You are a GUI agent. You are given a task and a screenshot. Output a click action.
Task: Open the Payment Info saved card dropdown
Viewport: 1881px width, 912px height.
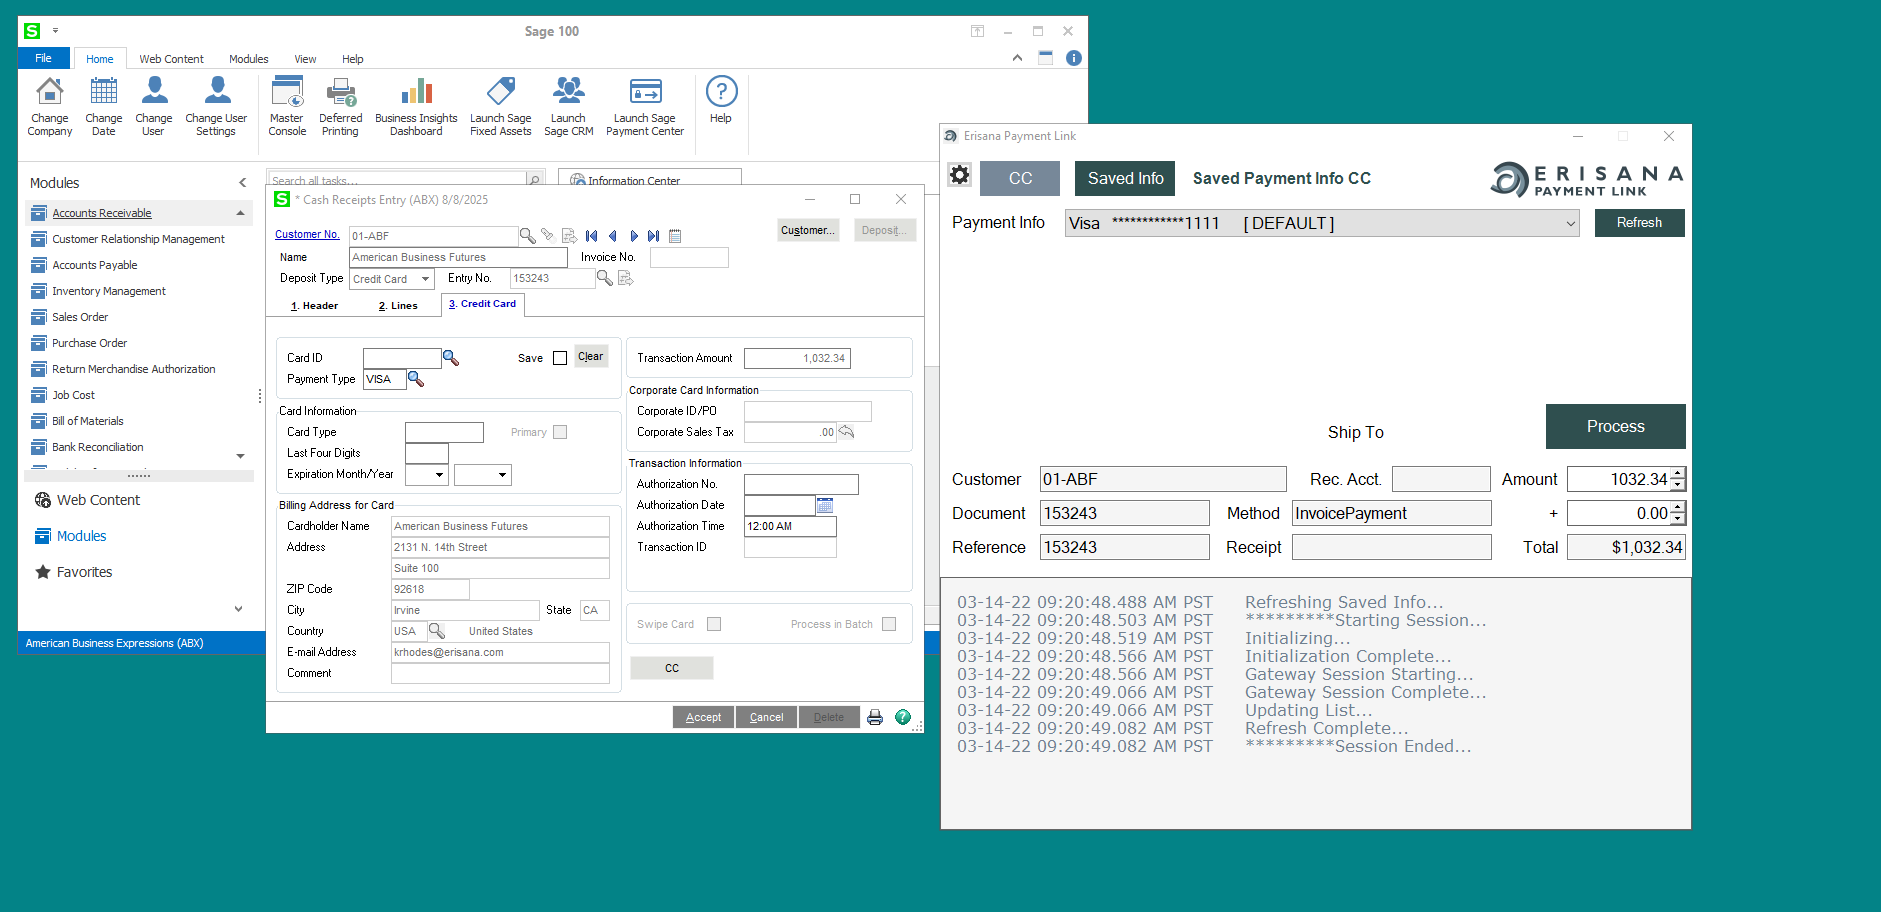pyautogui.click(x=1571, y=224)
